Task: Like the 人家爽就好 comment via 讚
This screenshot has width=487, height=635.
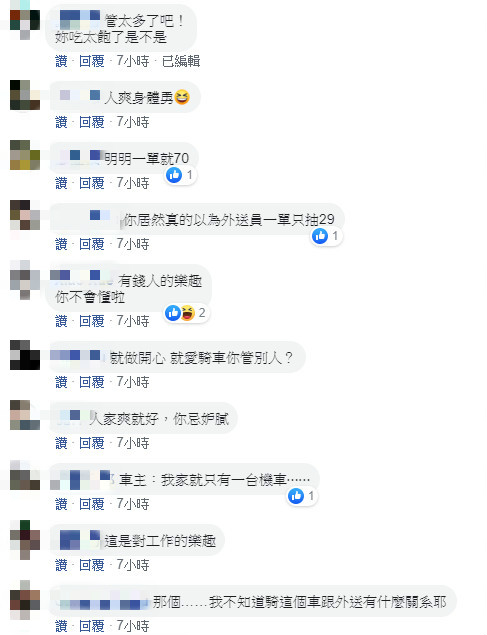Action: tap(61, 443)
